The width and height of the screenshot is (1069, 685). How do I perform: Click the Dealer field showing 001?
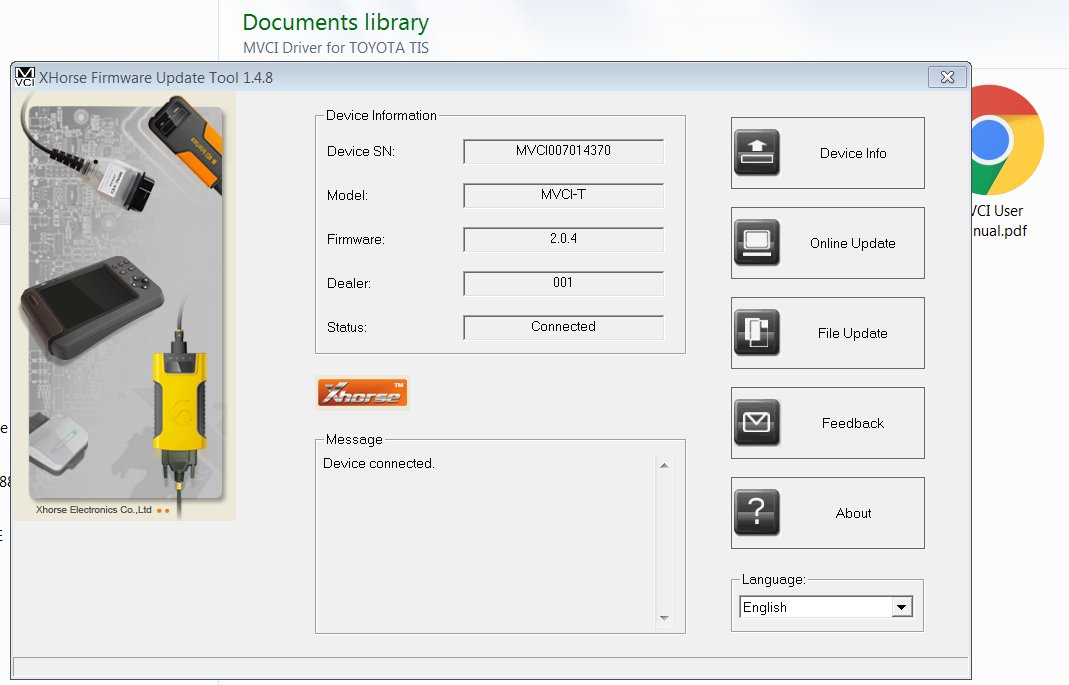[x=563, y=283]
